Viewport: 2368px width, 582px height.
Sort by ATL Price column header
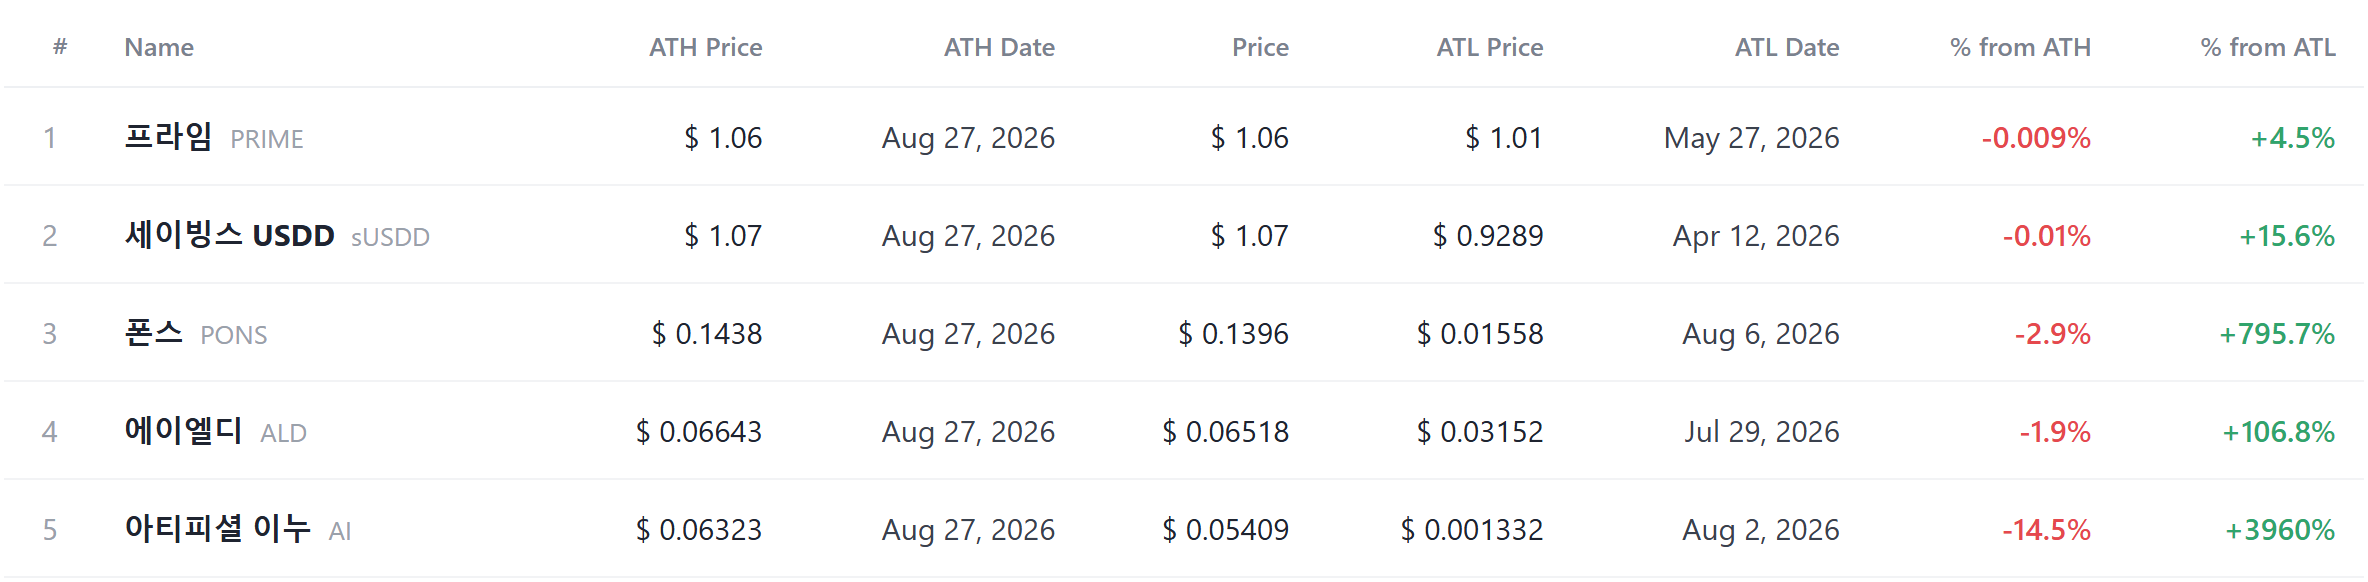(x=1490, y=47)
